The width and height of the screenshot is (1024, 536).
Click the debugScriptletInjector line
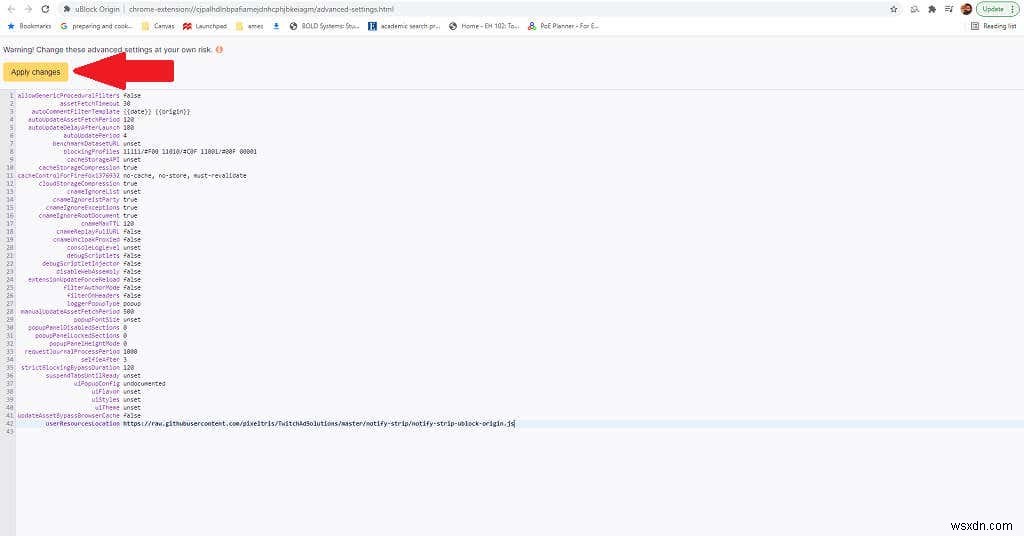click(x=91, y=264)
